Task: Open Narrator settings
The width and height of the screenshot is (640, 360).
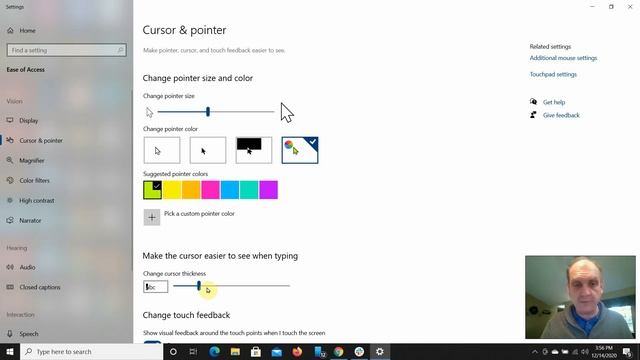Action: click(30, 221)
